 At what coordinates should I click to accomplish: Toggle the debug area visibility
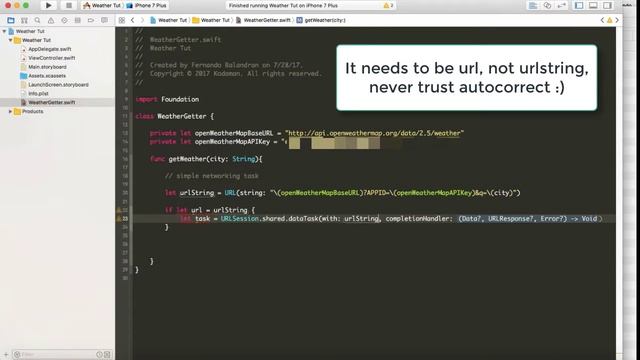tap(593, 5)
